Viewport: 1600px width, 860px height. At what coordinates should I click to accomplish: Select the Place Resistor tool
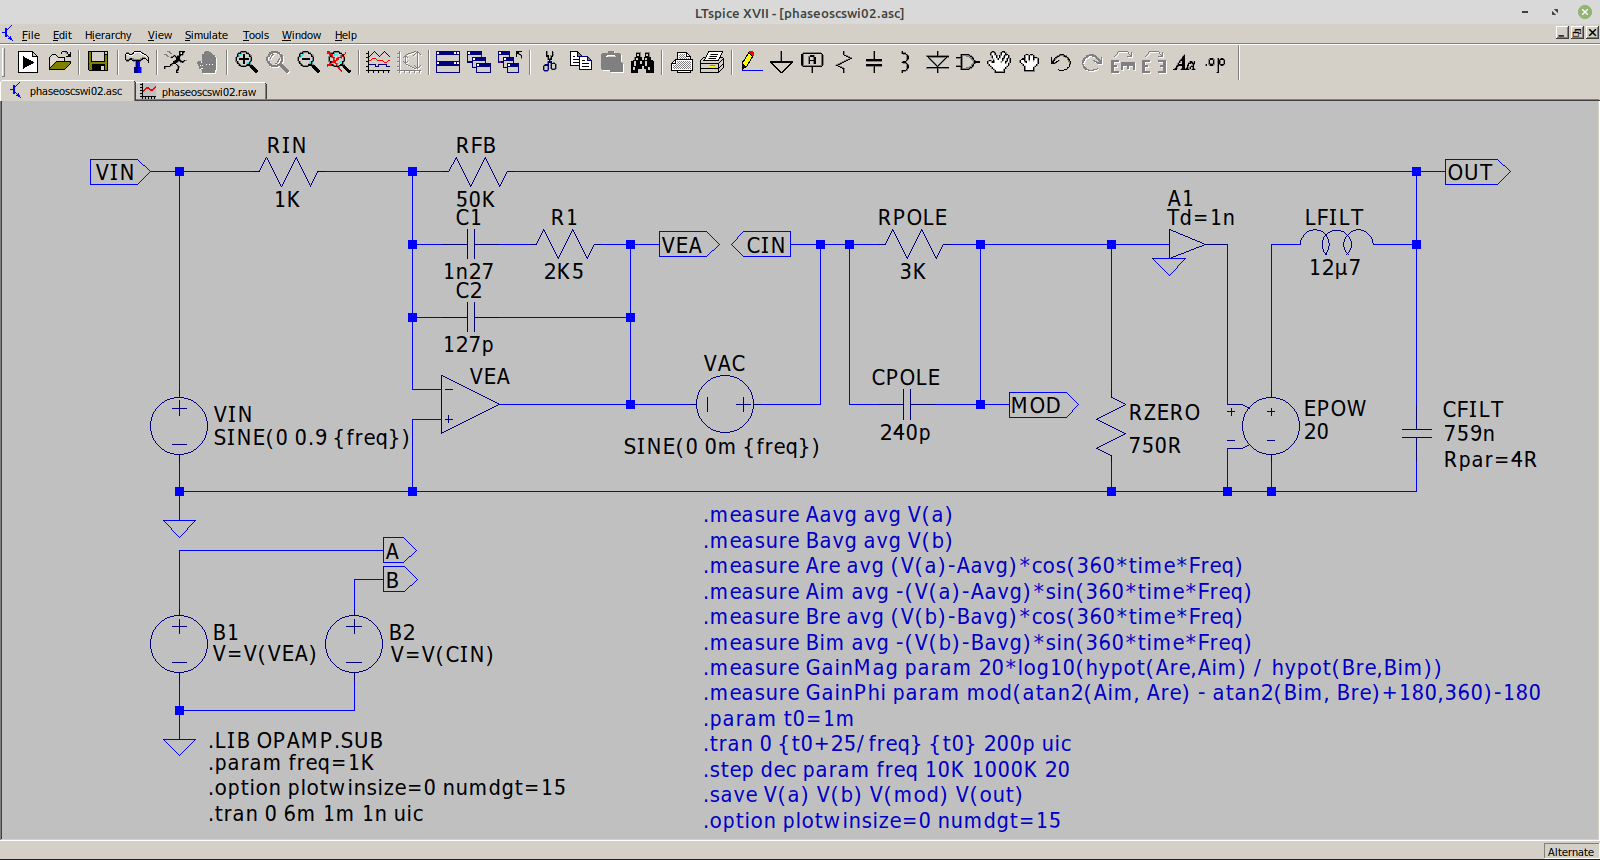pyautogui.click(x=844, y=62)
